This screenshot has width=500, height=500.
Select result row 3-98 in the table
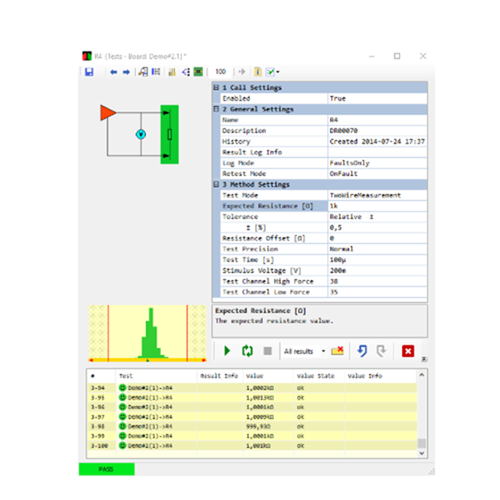tap(253, 426)
